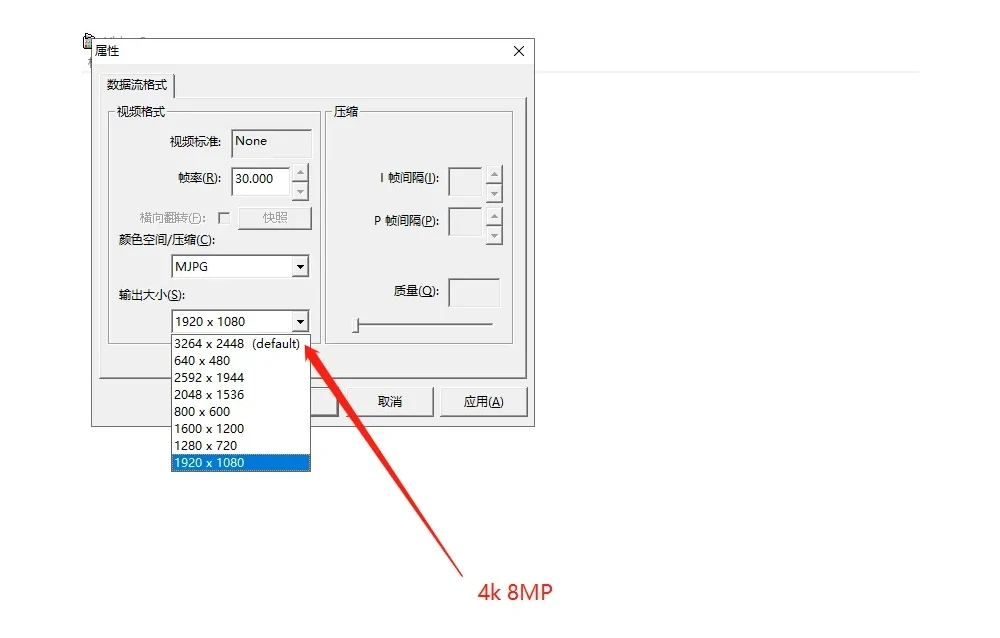The width and height of the screenshot is (1000, 638).
Task: Select the 数据流格式 tab
Action: coord(136,85)
